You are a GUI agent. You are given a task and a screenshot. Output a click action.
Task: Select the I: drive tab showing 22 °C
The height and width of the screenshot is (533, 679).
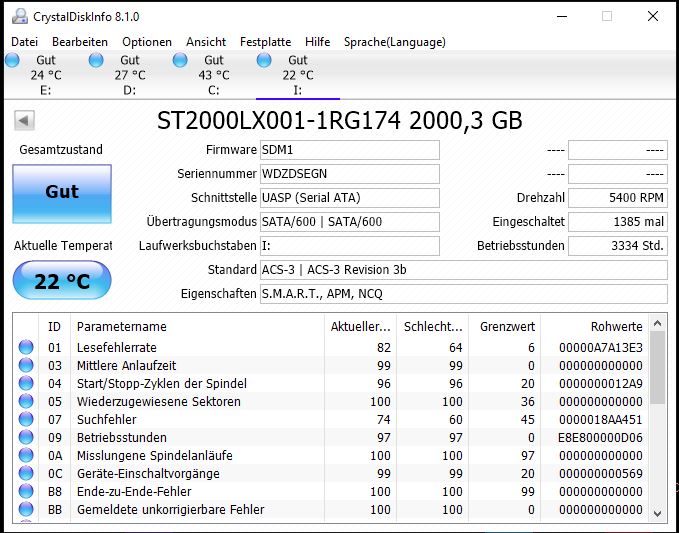point(298,75)
